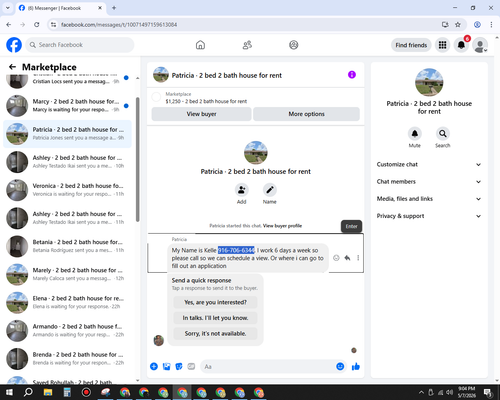Image resolution: width=500 pixels, height=400 pixels.
Task: Choose a GIF in composer
Action: tap(191, 367)
